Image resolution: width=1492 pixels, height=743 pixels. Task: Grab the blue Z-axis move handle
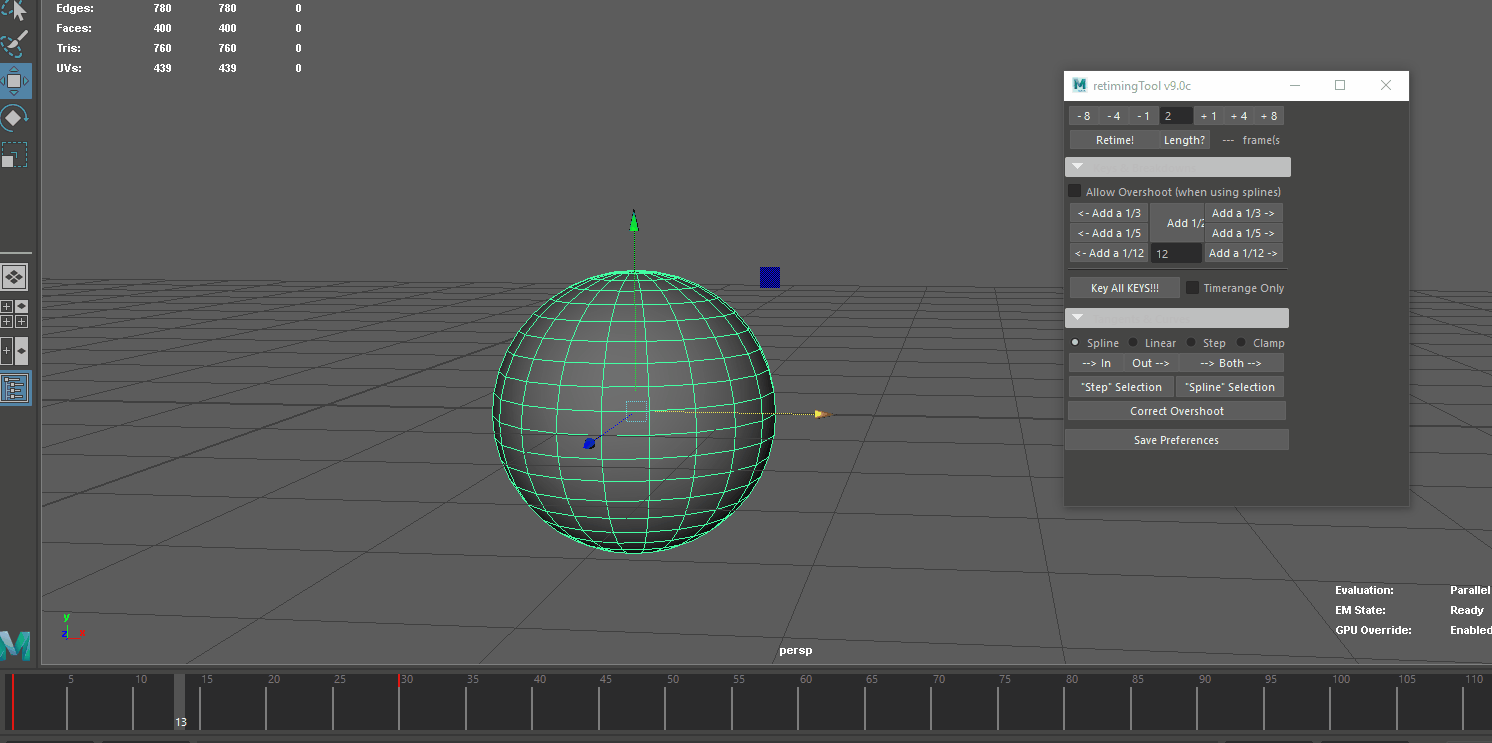point(589,443)
